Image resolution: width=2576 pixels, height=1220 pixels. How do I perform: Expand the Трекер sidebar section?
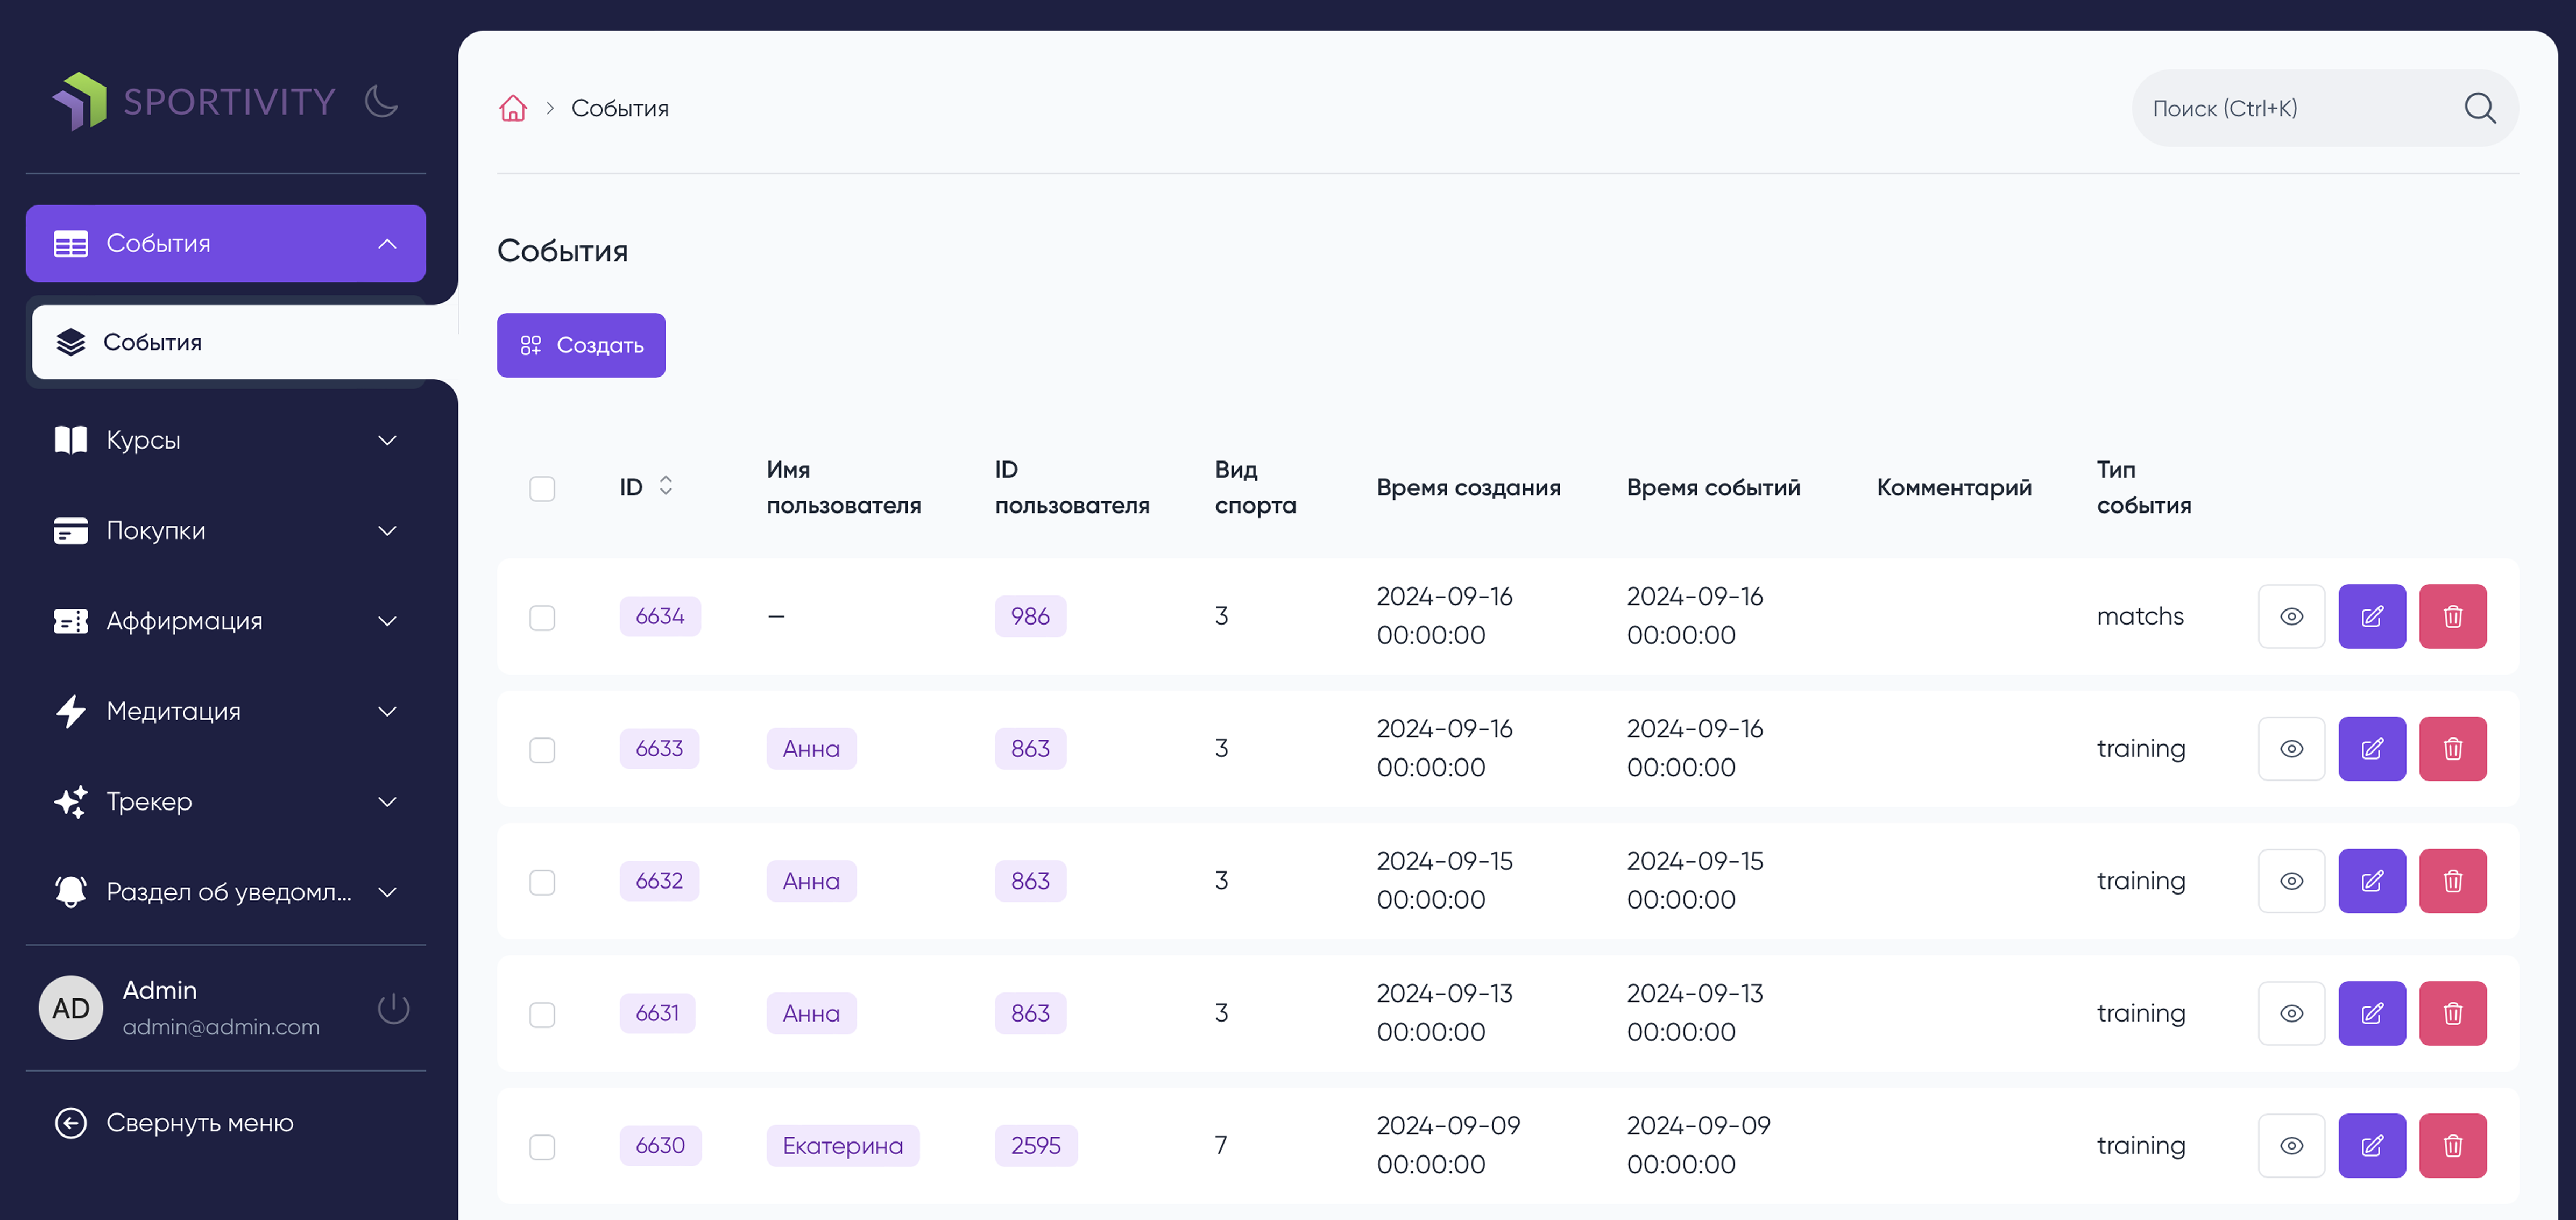[x=226, y=801]
